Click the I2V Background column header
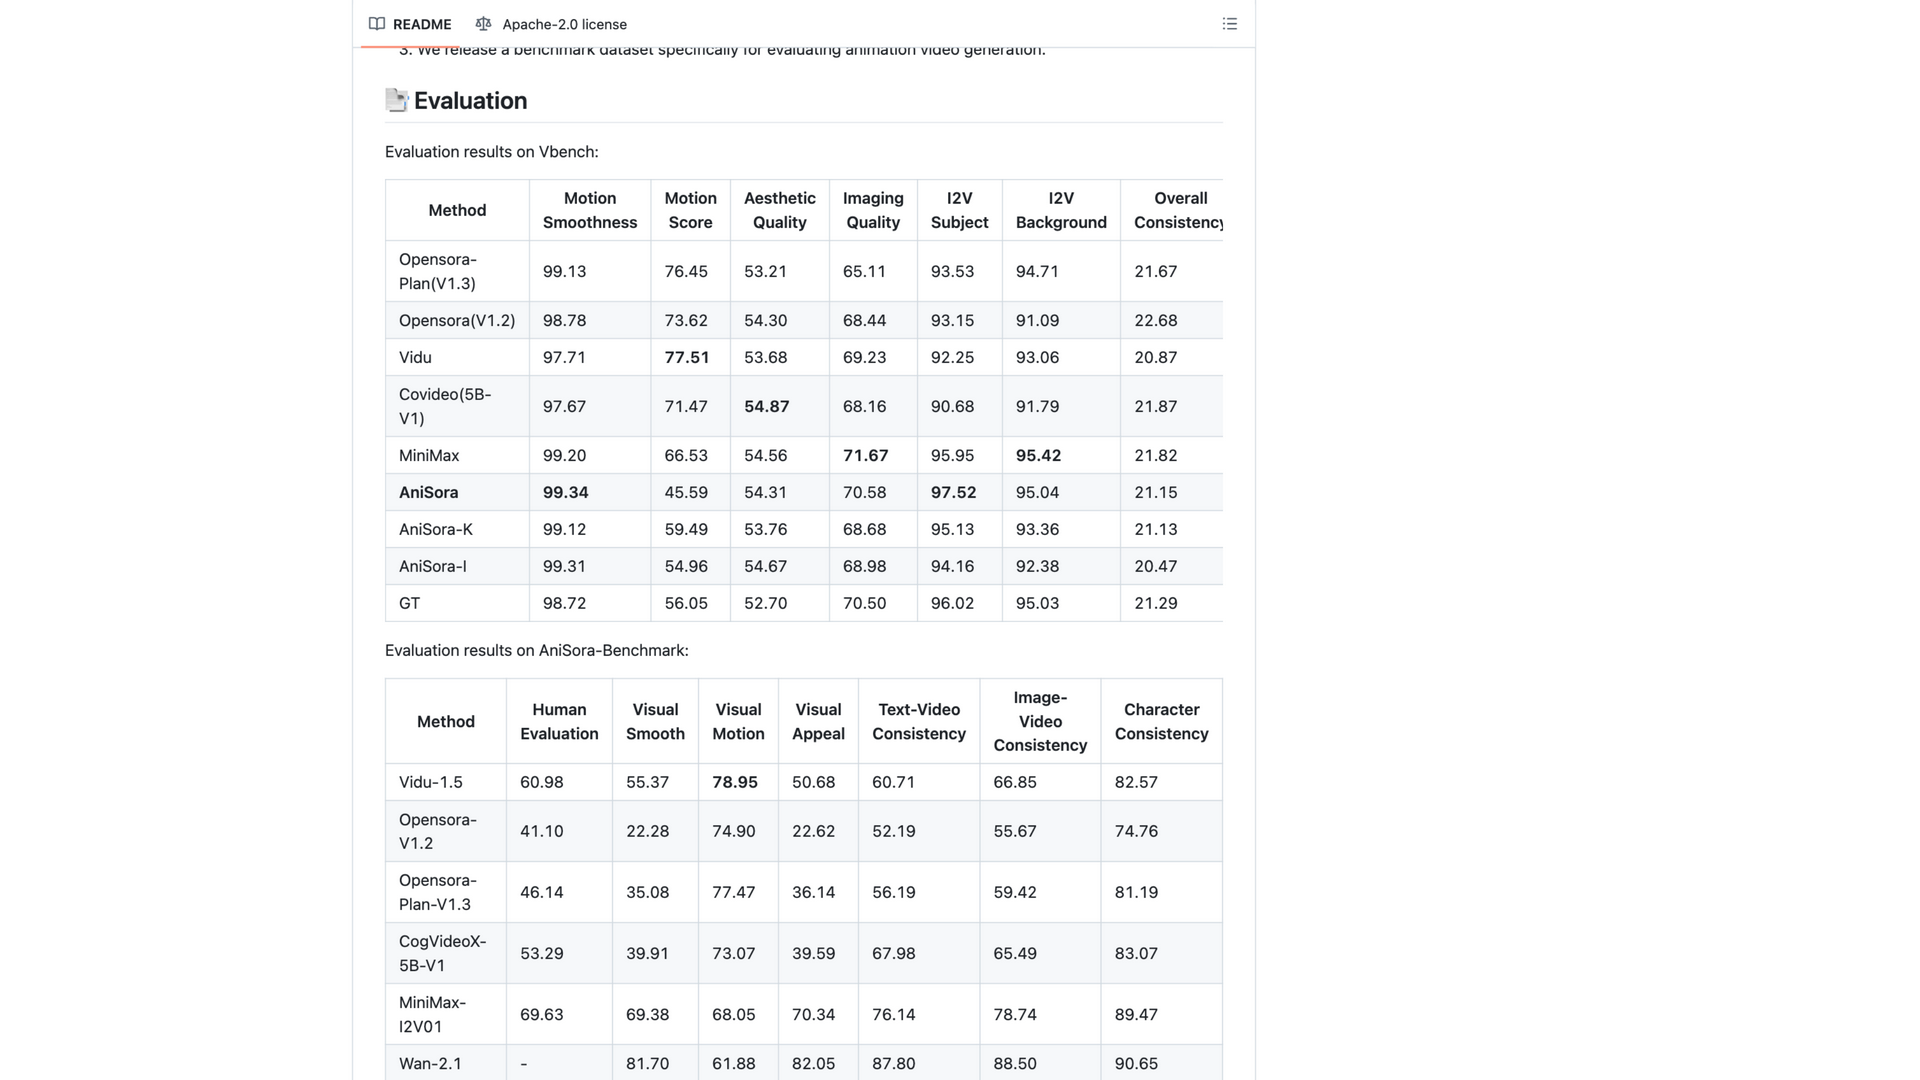 coord(1061,210)
